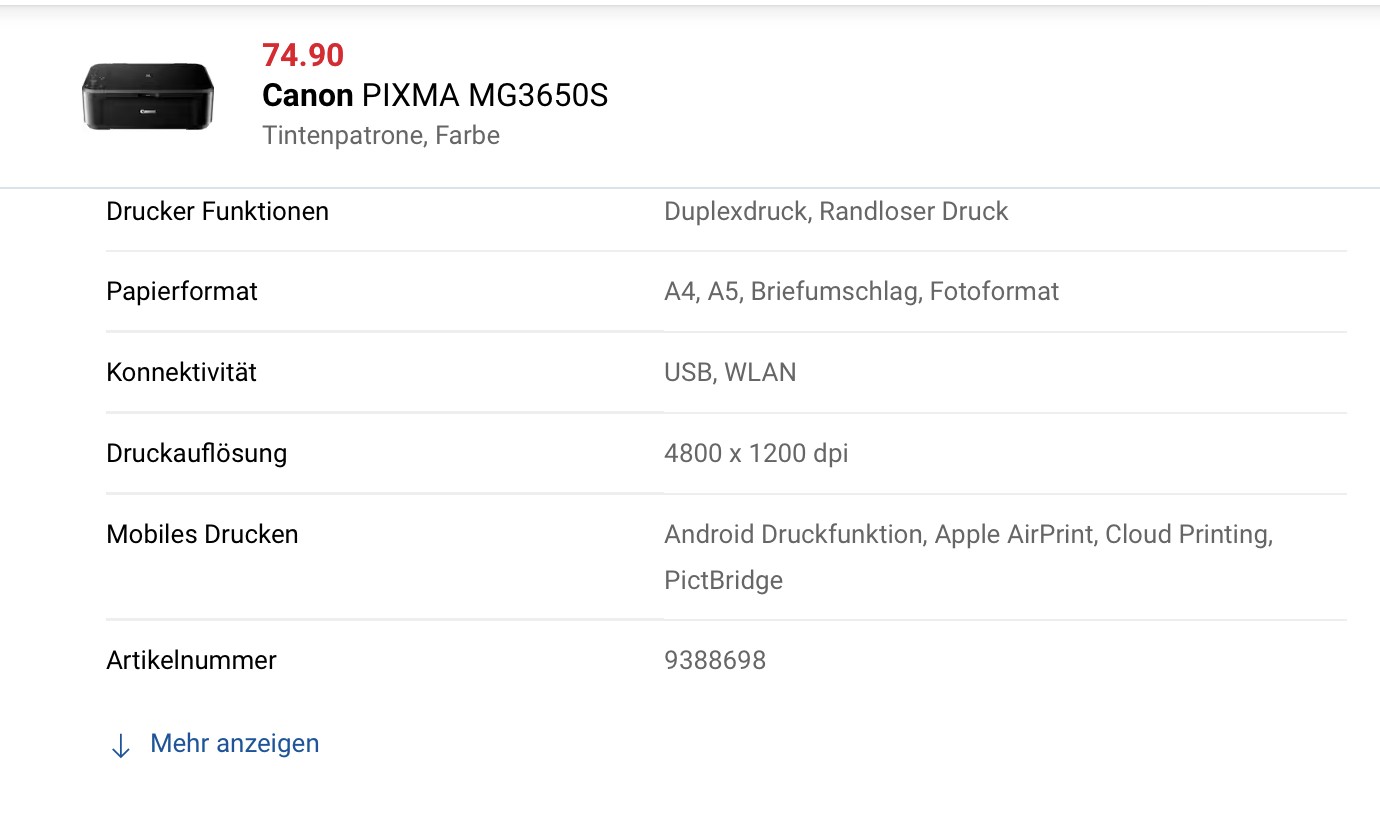This screenshot has width=1380, height=833.
Task: Click the USB, WLAN value text
Action: 730,373
